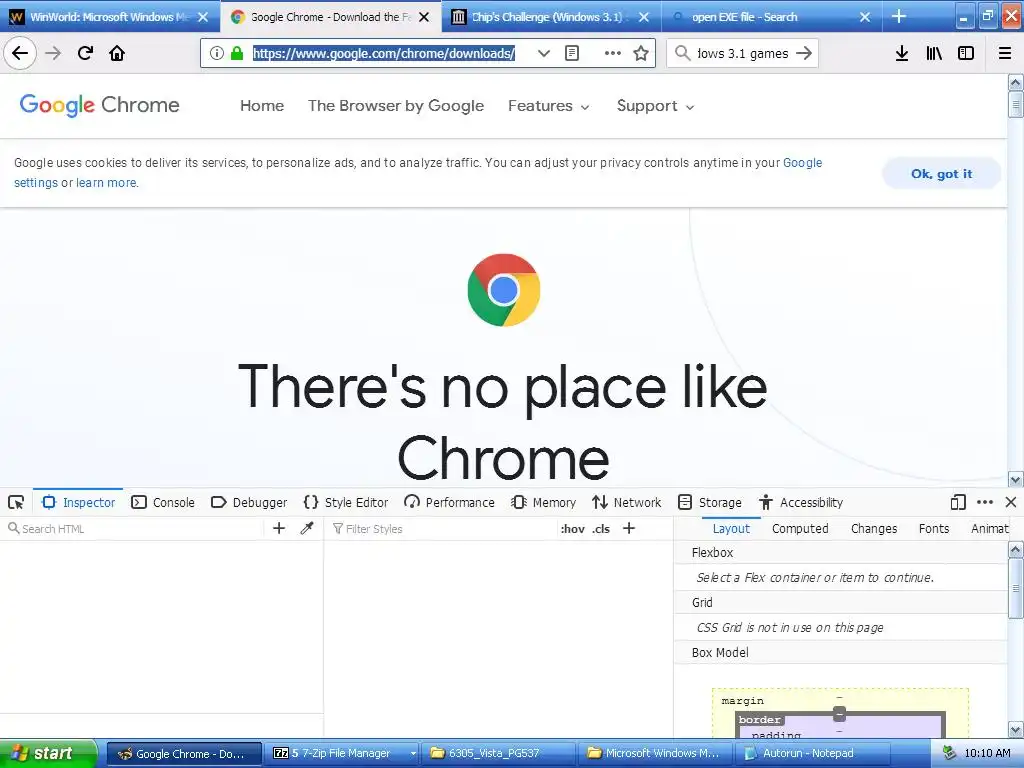The image size is (1024, 768).
Task: Reload the current page
Action: 85,53
